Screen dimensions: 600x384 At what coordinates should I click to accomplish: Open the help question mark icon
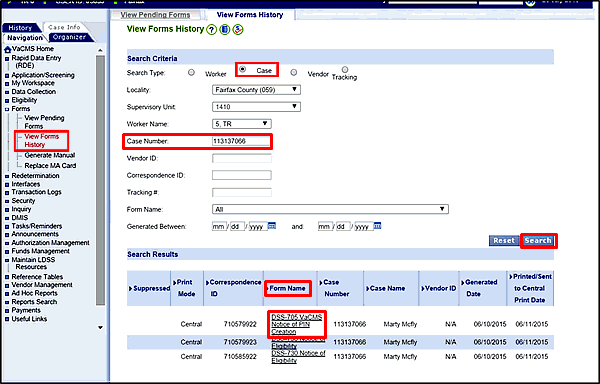point(212,29)
